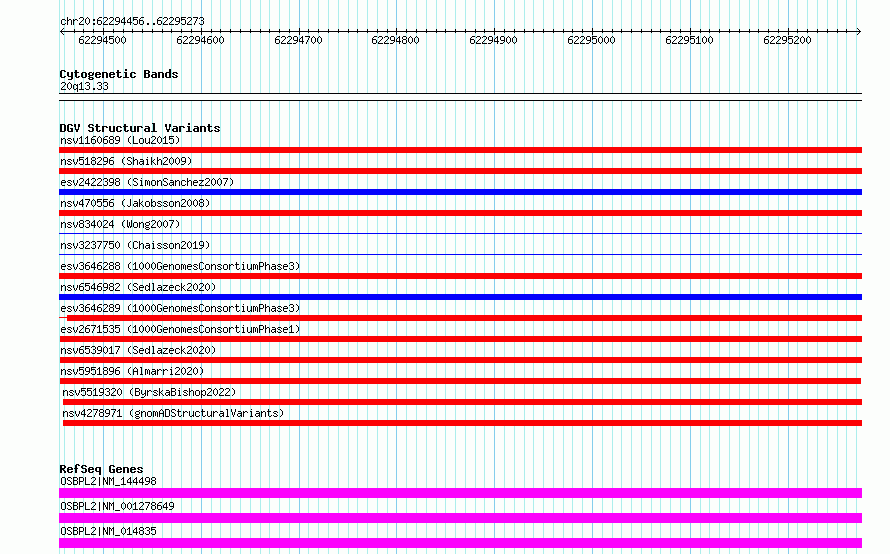Click ruler position 62295000
Image resolution: width=890 pixels, height=554 pixels.
click(591, 40)
